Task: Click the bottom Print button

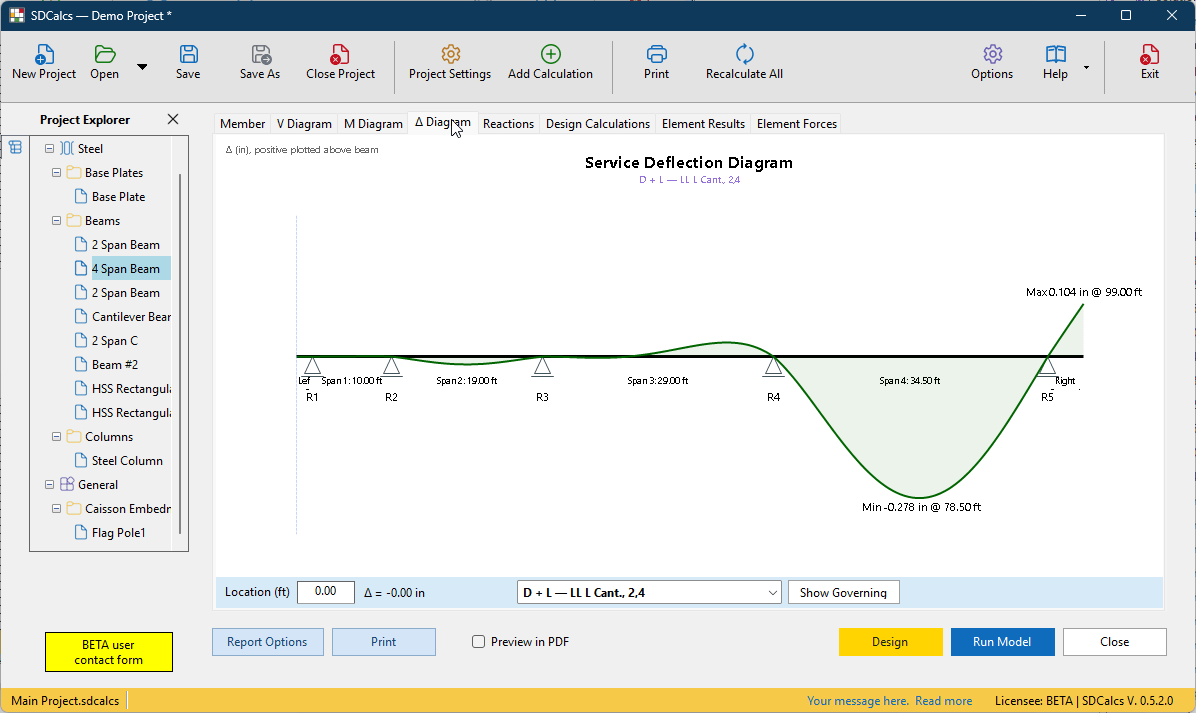Action: click(x=384, y=642)
